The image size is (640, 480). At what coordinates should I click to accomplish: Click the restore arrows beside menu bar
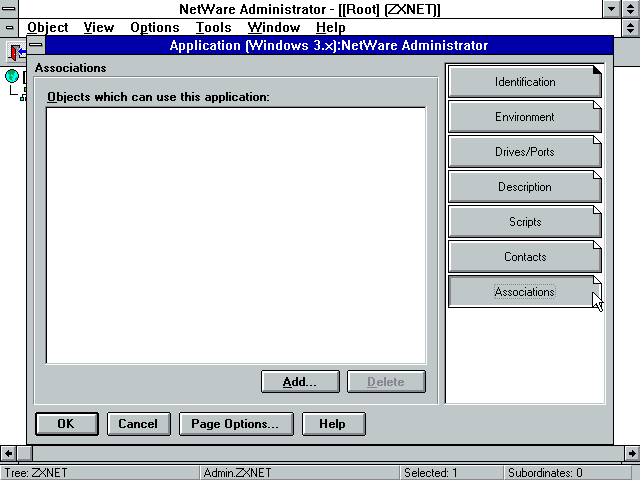tap(630, 27)
